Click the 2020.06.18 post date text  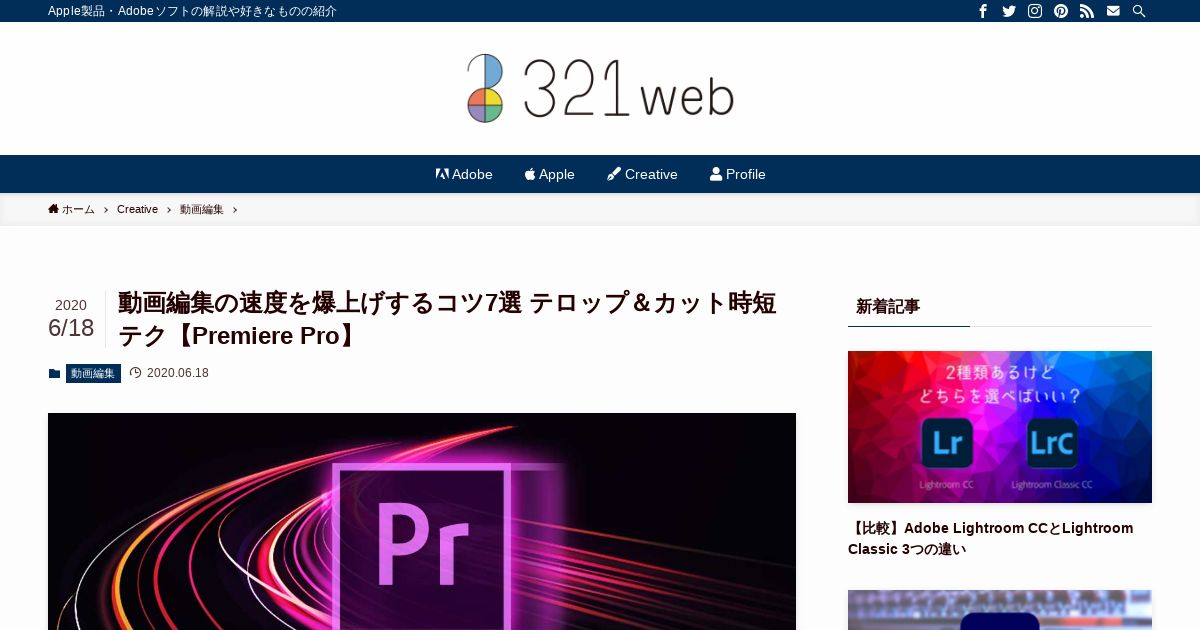[178, 373]
